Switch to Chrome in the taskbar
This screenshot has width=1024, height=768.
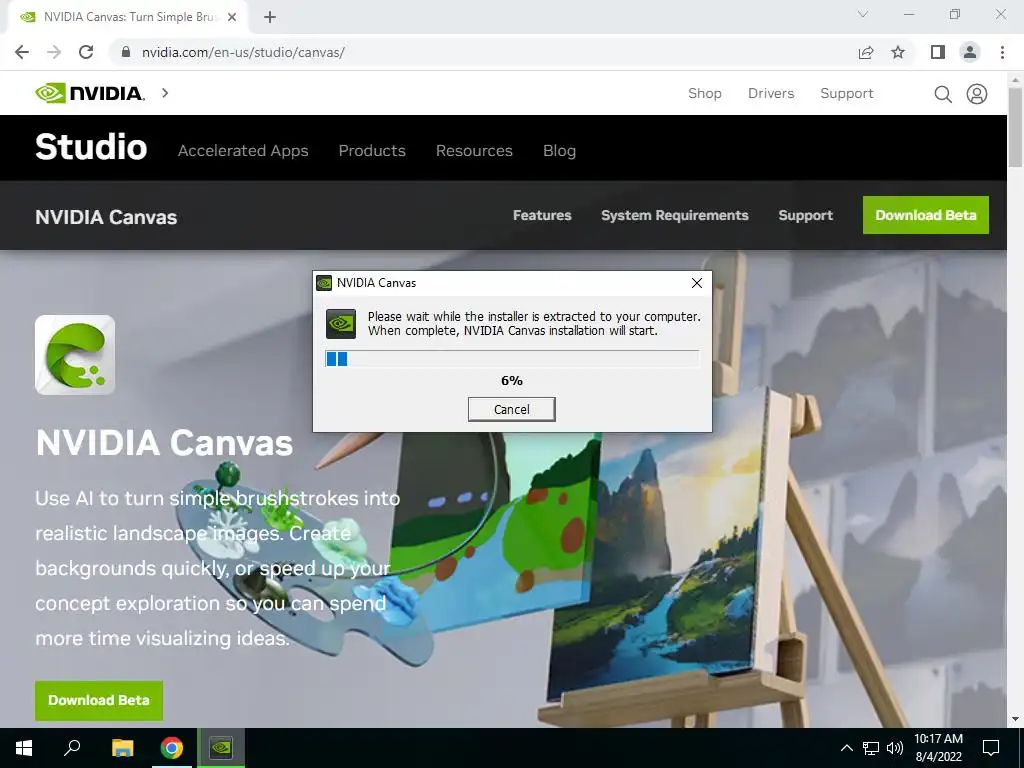point(172,748)
